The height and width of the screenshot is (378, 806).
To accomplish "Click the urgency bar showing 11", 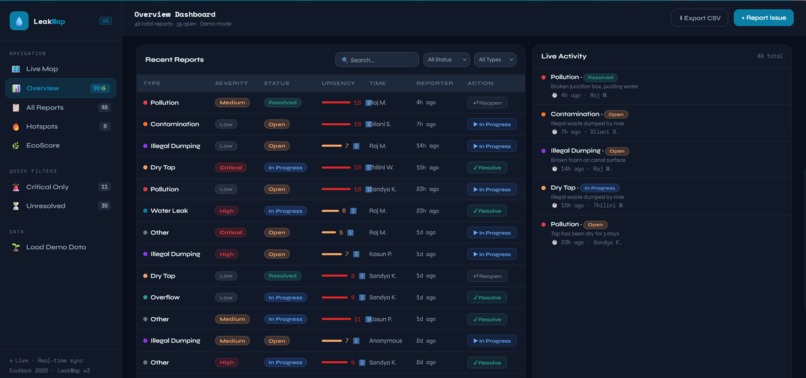I will pyautogui.click(x=336, y=319).
